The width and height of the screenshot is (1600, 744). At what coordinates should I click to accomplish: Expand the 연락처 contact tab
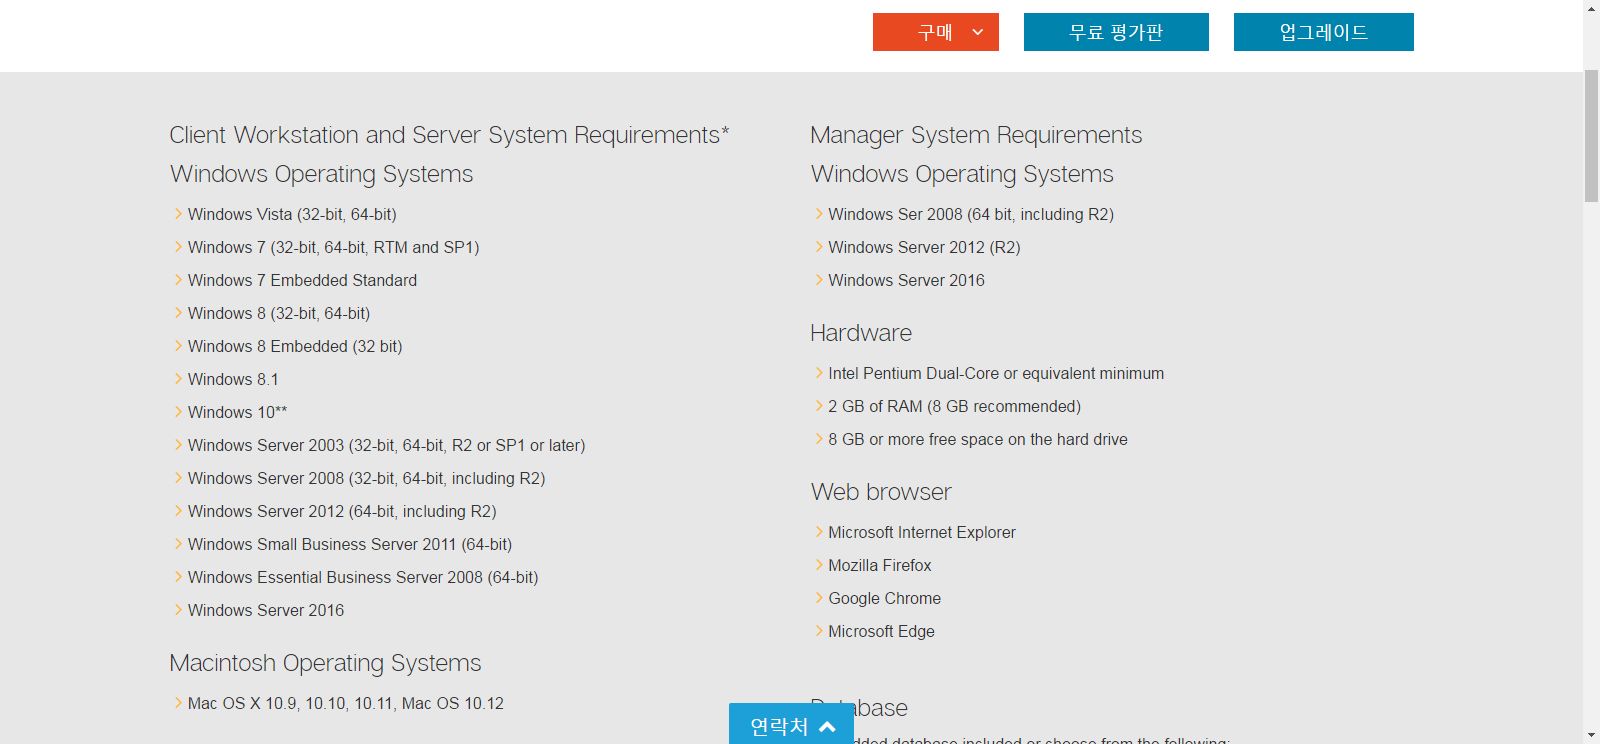coord(791,725)
